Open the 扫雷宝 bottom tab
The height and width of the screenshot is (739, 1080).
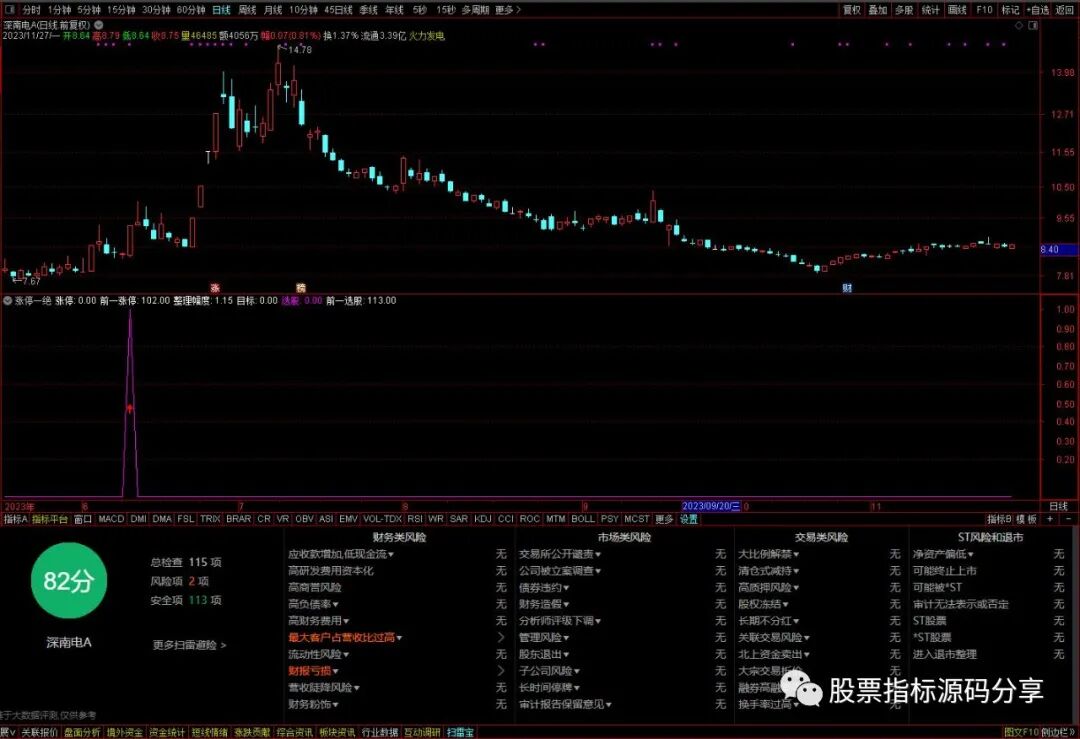pyautogui.click(x=460, y=732)
